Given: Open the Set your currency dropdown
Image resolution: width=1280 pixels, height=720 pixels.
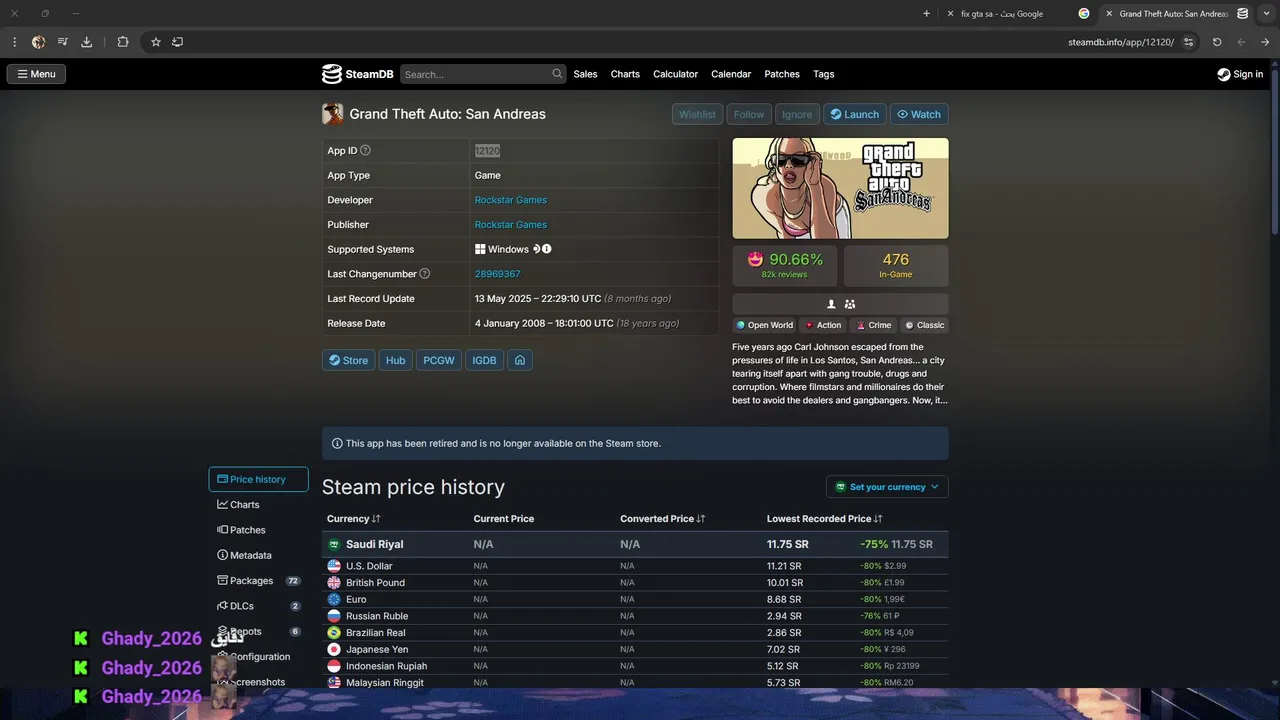Looking at the screenshot, I should 887,487.
